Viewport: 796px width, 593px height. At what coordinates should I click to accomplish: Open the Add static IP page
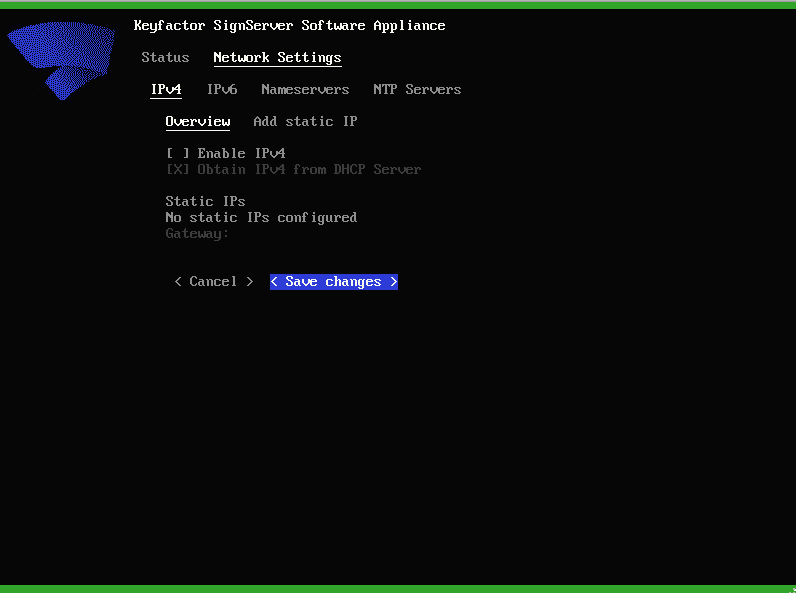click(305, 122)
